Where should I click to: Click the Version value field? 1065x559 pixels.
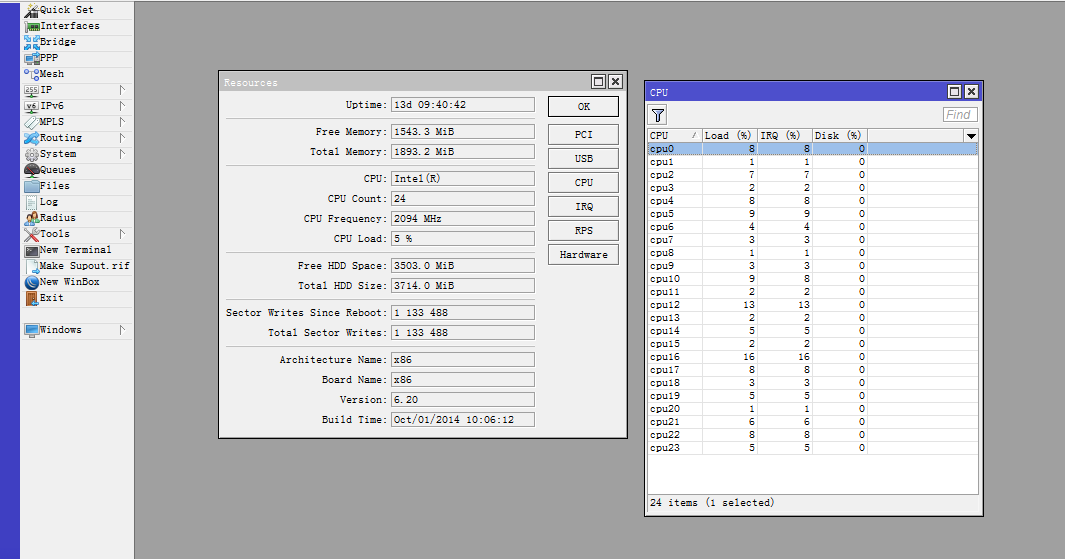[x=463, y=399]
